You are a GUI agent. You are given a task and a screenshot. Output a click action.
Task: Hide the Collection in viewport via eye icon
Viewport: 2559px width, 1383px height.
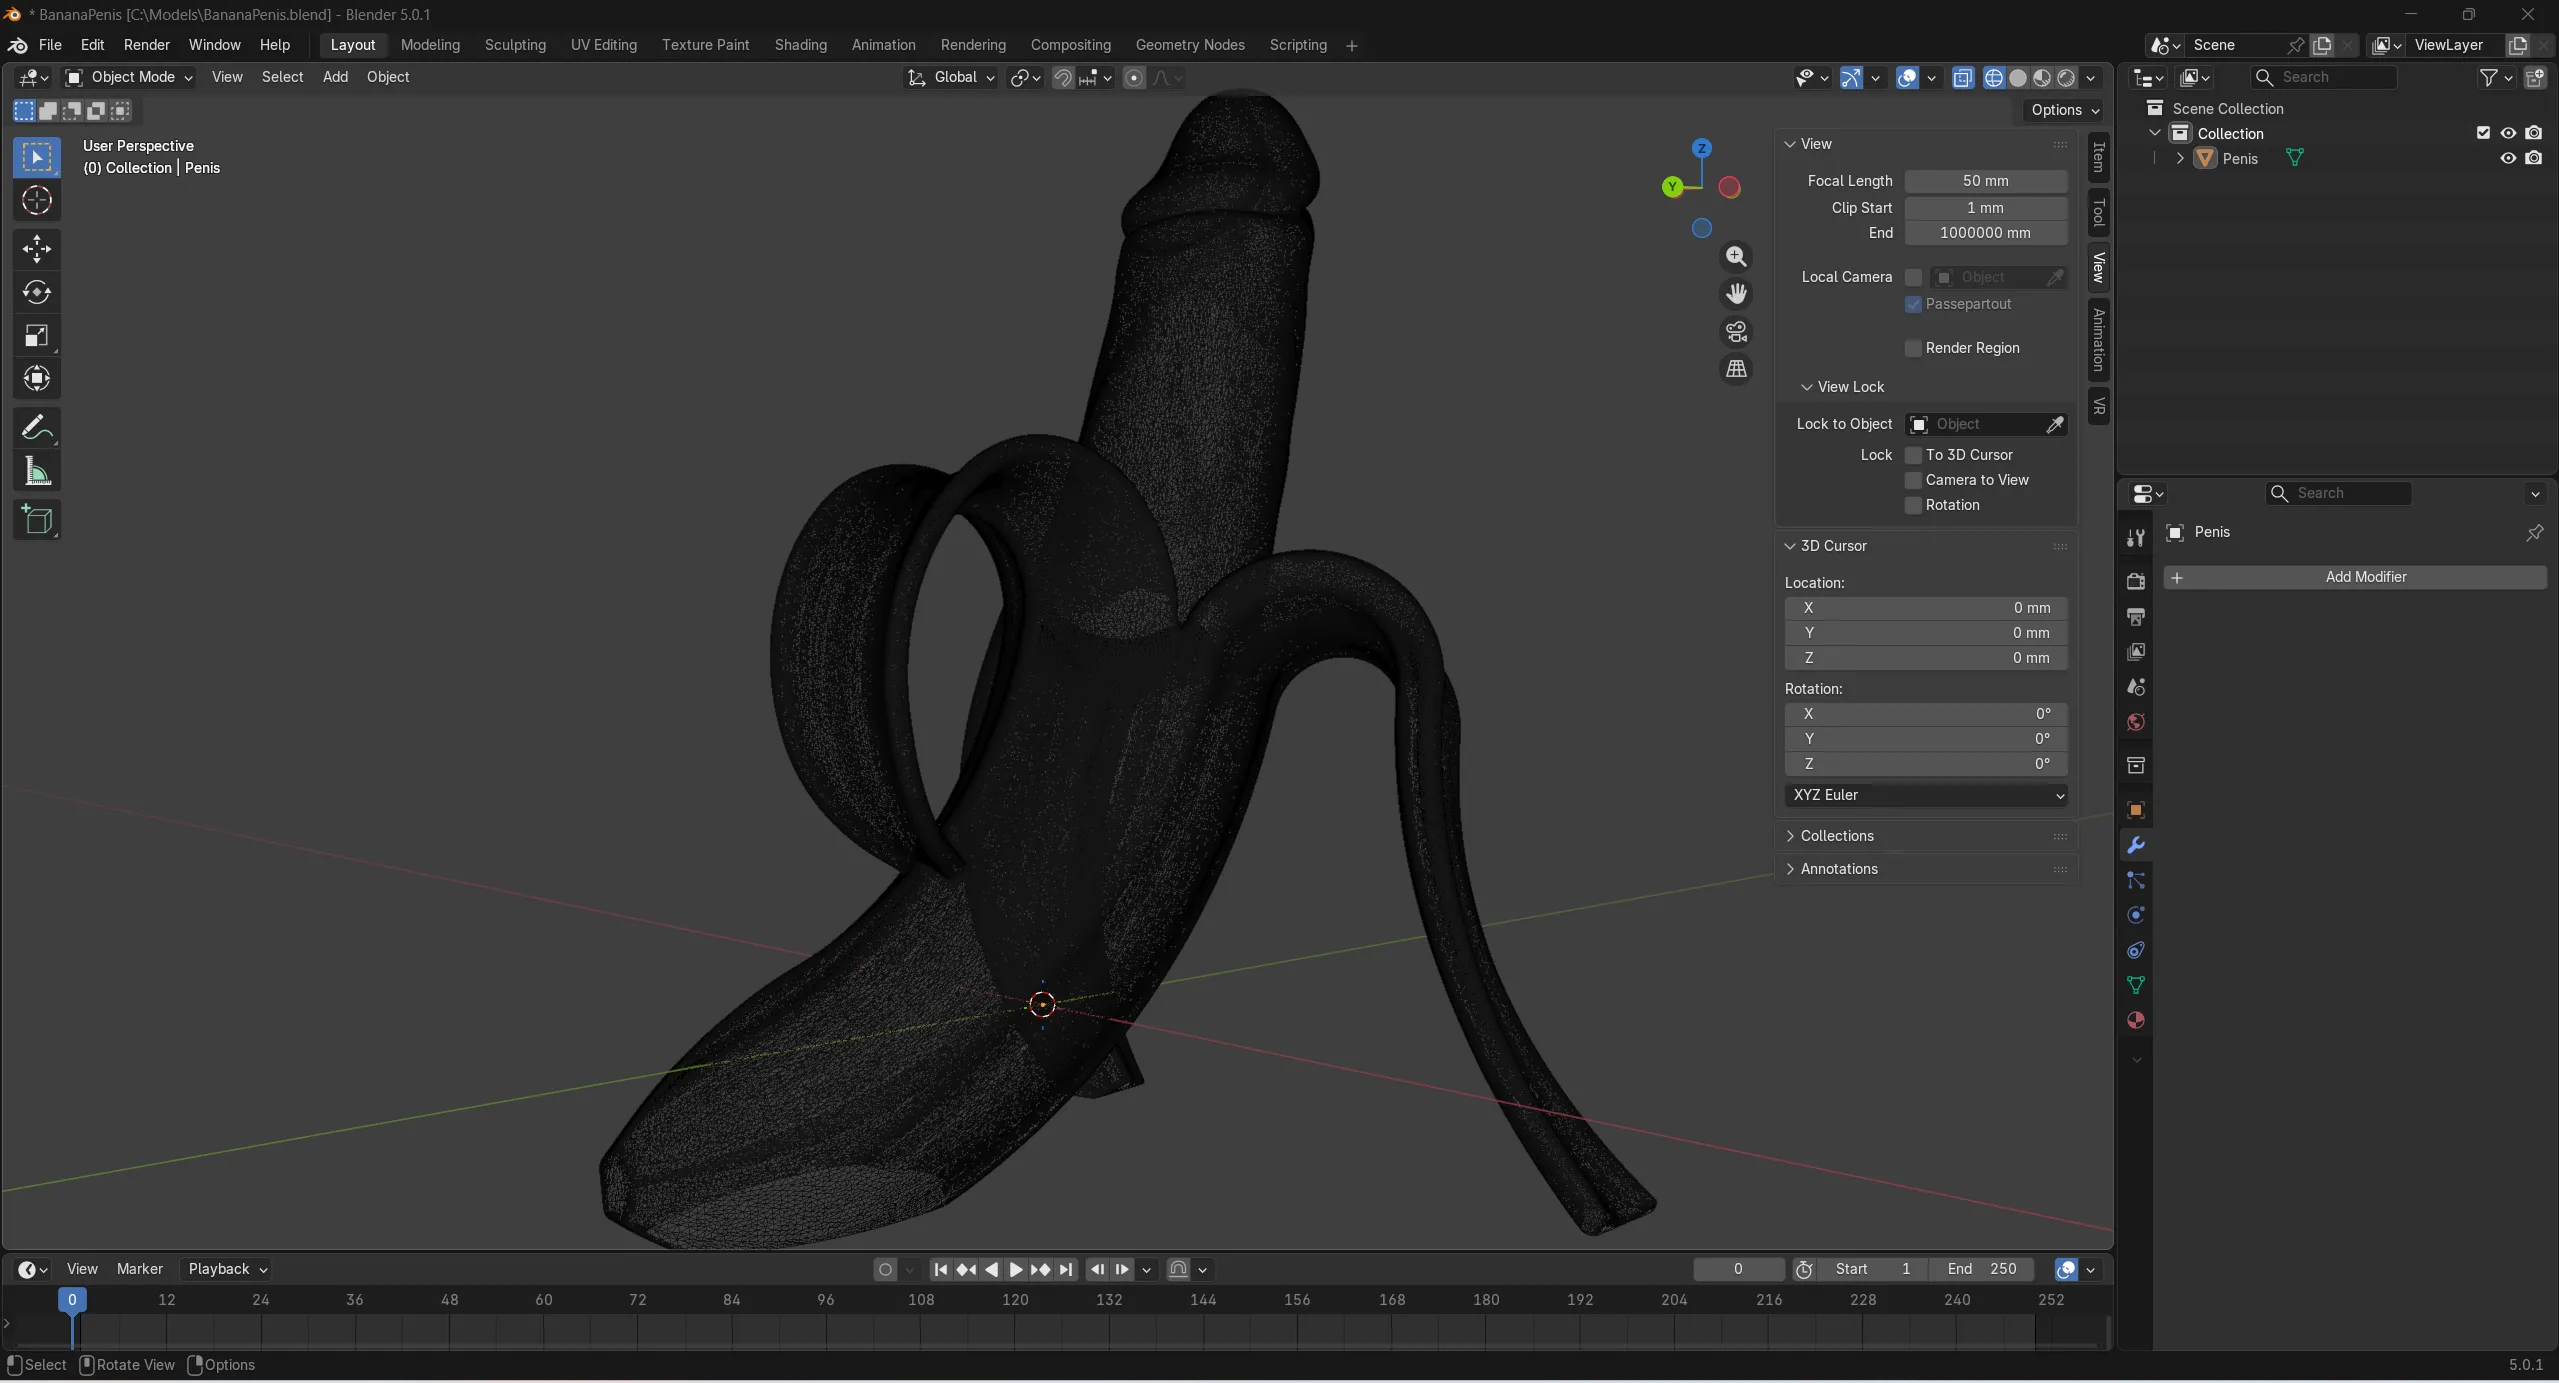(x=2508, y=133)
